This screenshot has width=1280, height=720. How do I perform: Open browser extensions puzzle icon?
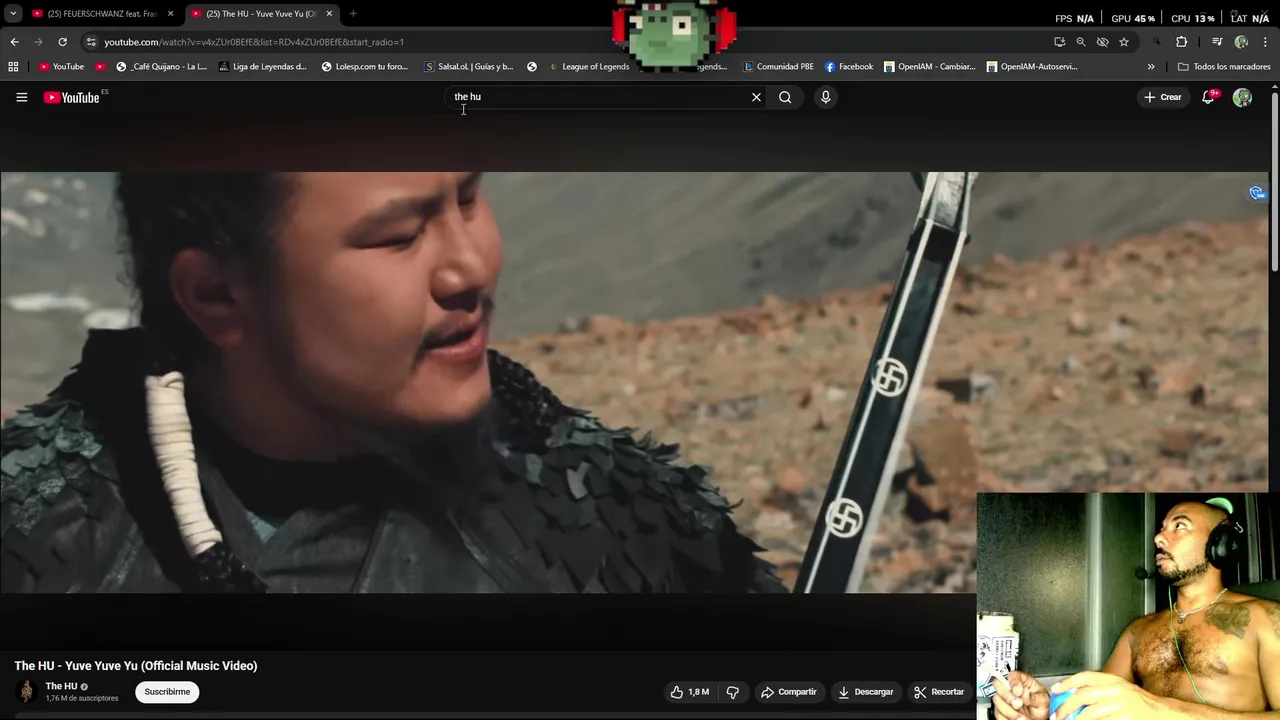[x=1181, y=42]
